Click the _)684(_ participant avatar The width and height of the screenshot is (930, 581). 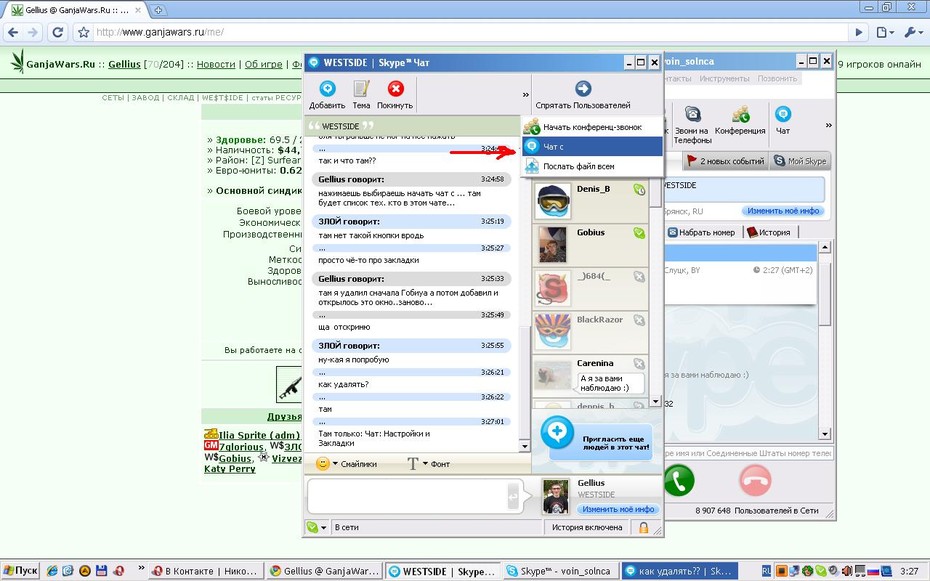(553, 288)
